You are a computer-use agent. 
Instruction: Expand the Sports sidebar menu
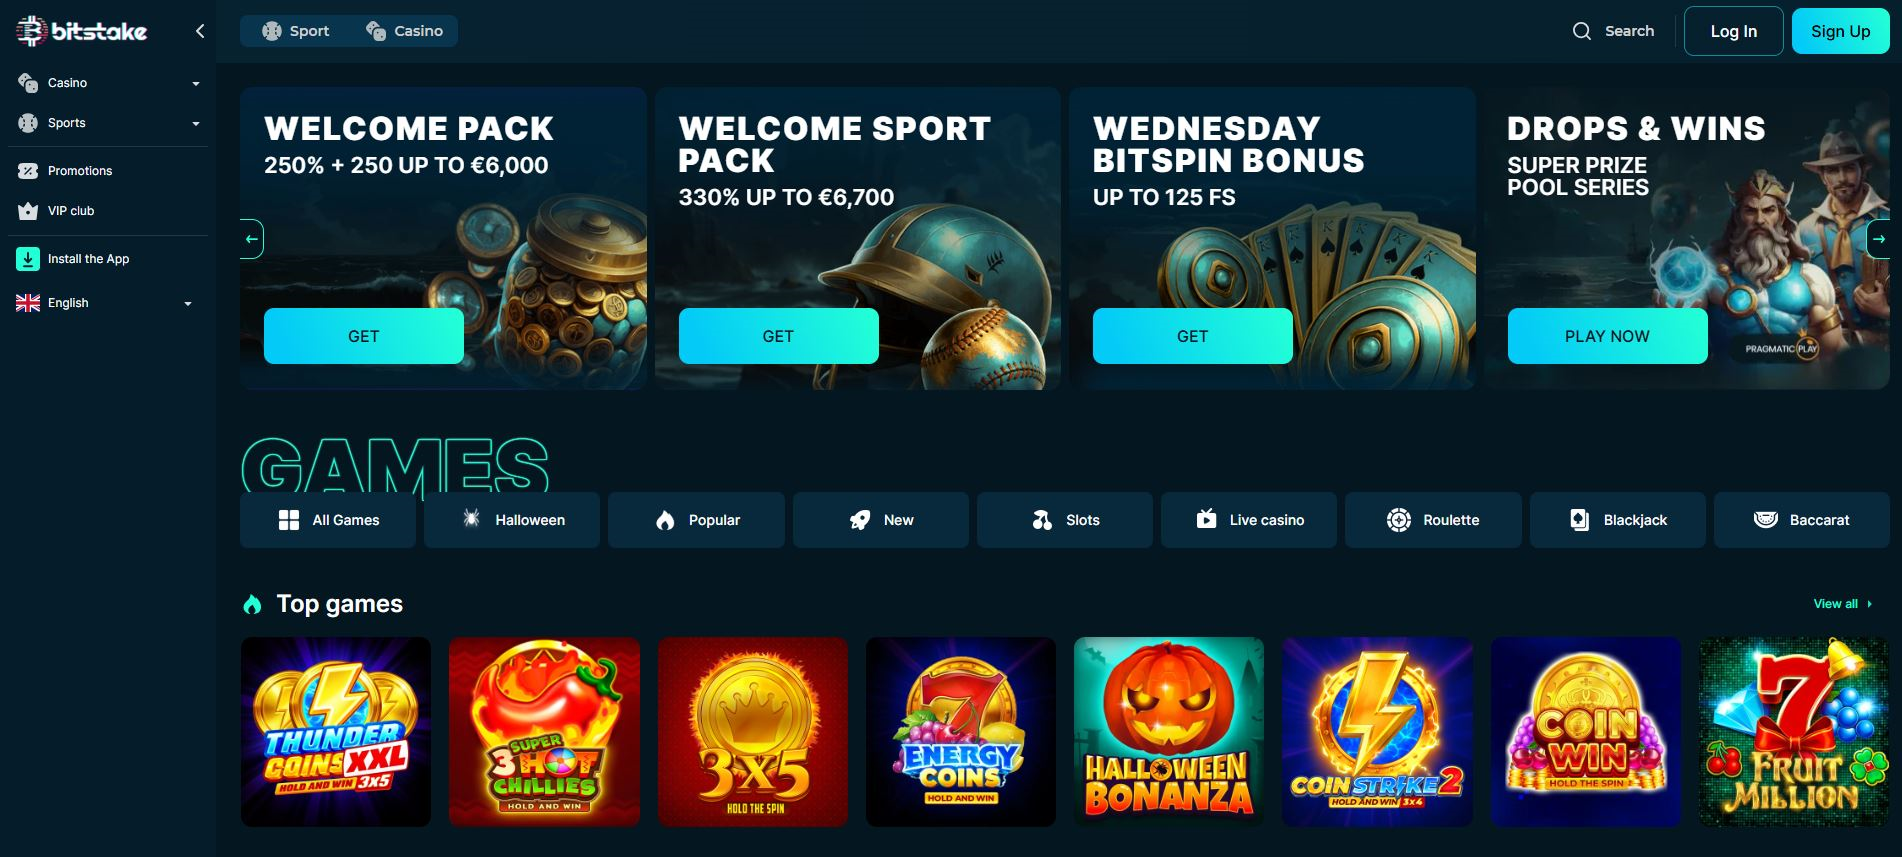click(x=108, y=123)
